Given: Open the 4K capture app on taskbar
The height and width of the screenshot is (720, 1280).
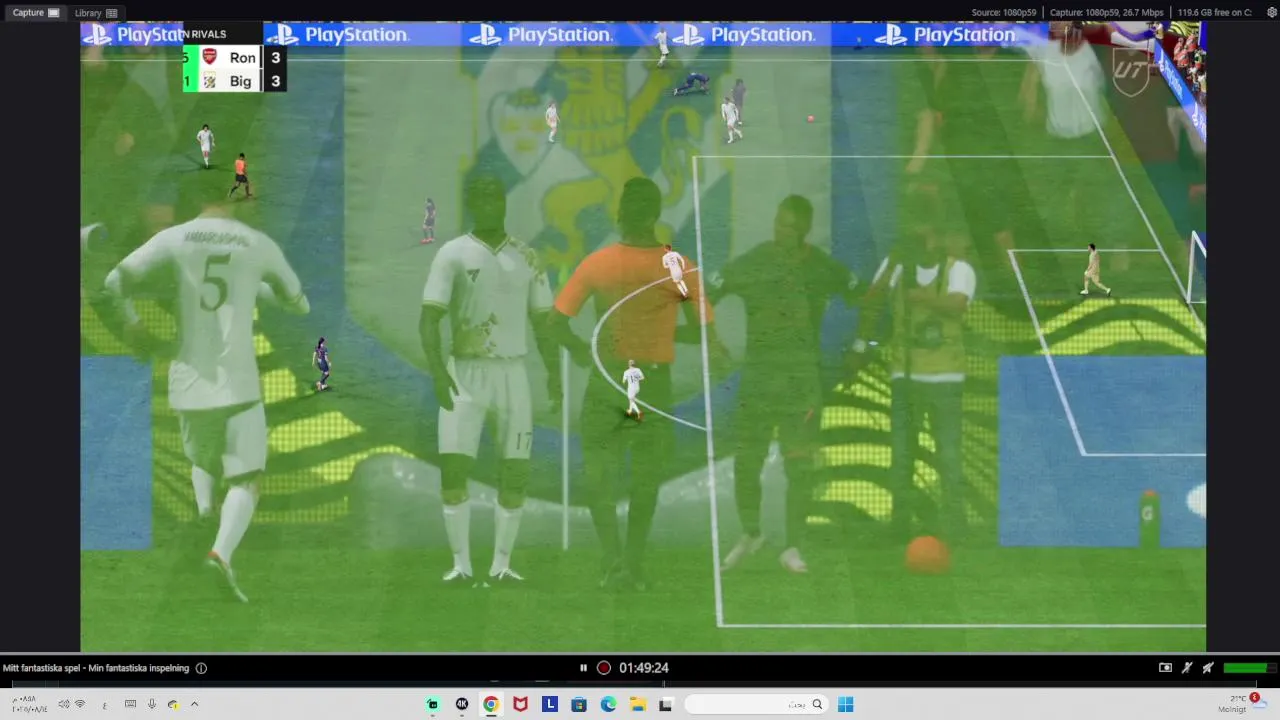Looking at the screenshot, I should click(x=462, y=704).
